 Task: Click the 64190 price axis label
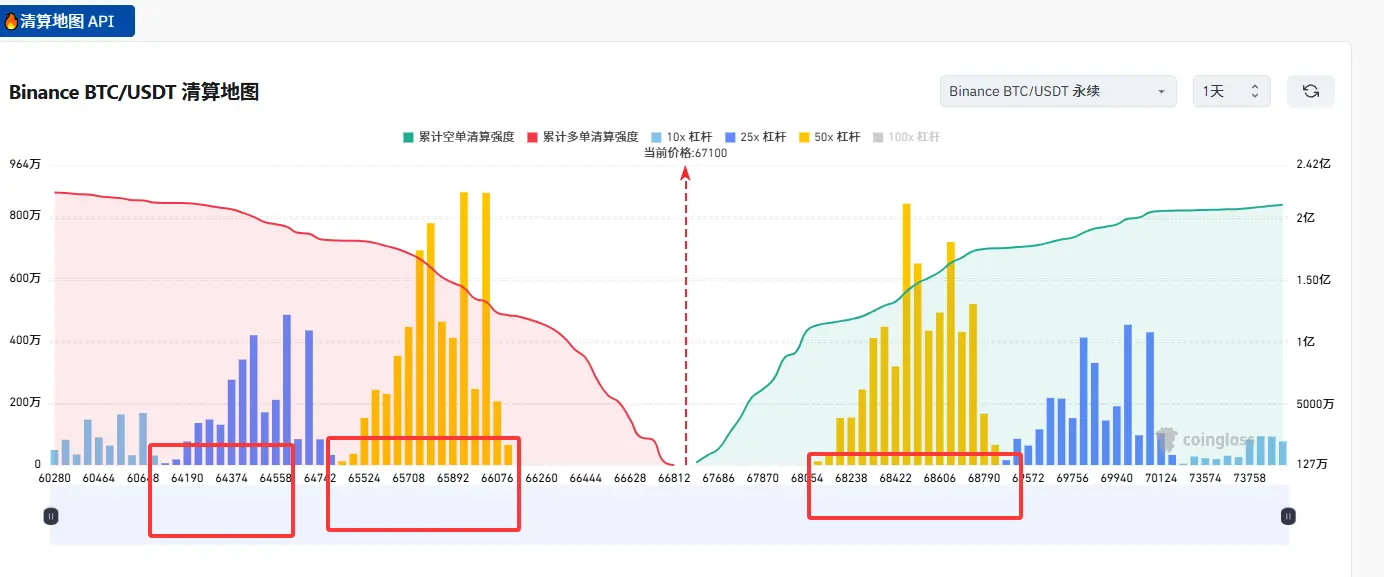187,479
